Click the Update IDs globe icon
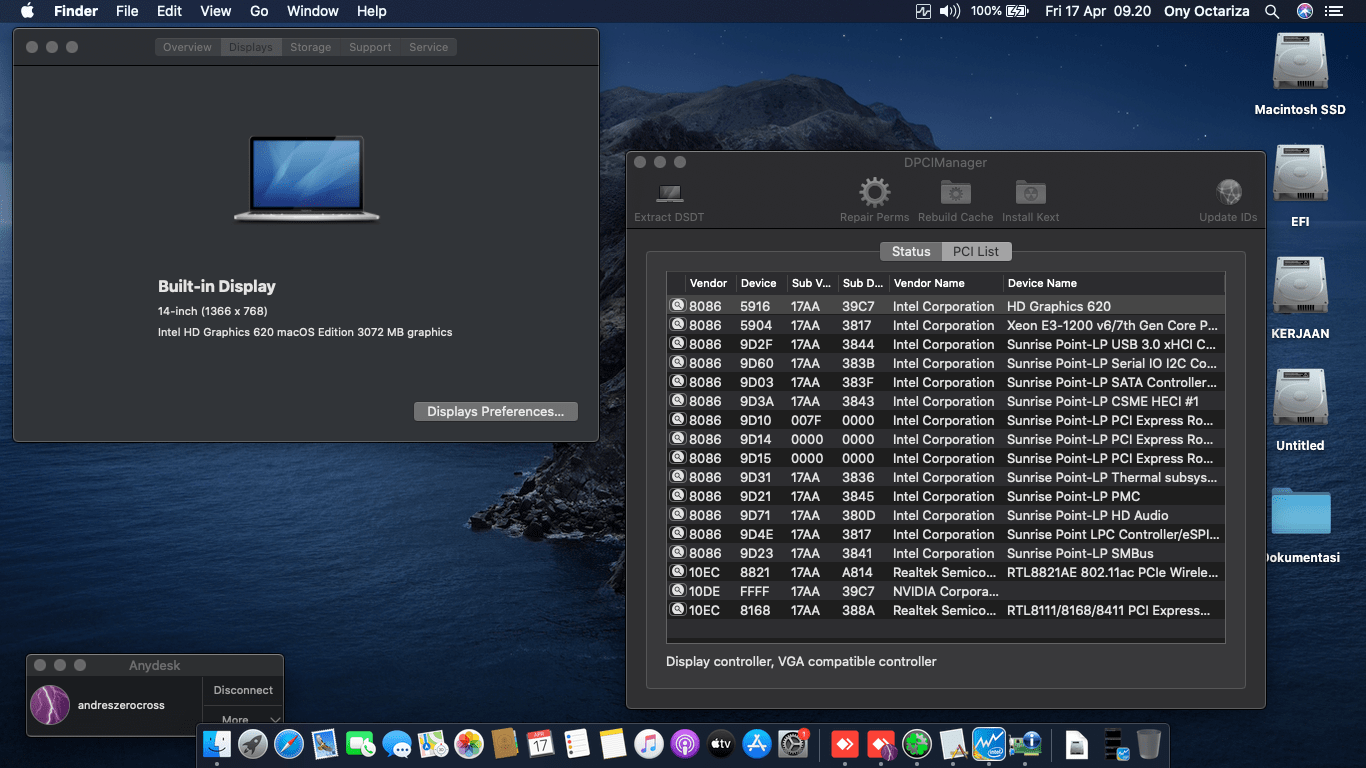This screenshot has width=1366, height=768. (1228, 193)
